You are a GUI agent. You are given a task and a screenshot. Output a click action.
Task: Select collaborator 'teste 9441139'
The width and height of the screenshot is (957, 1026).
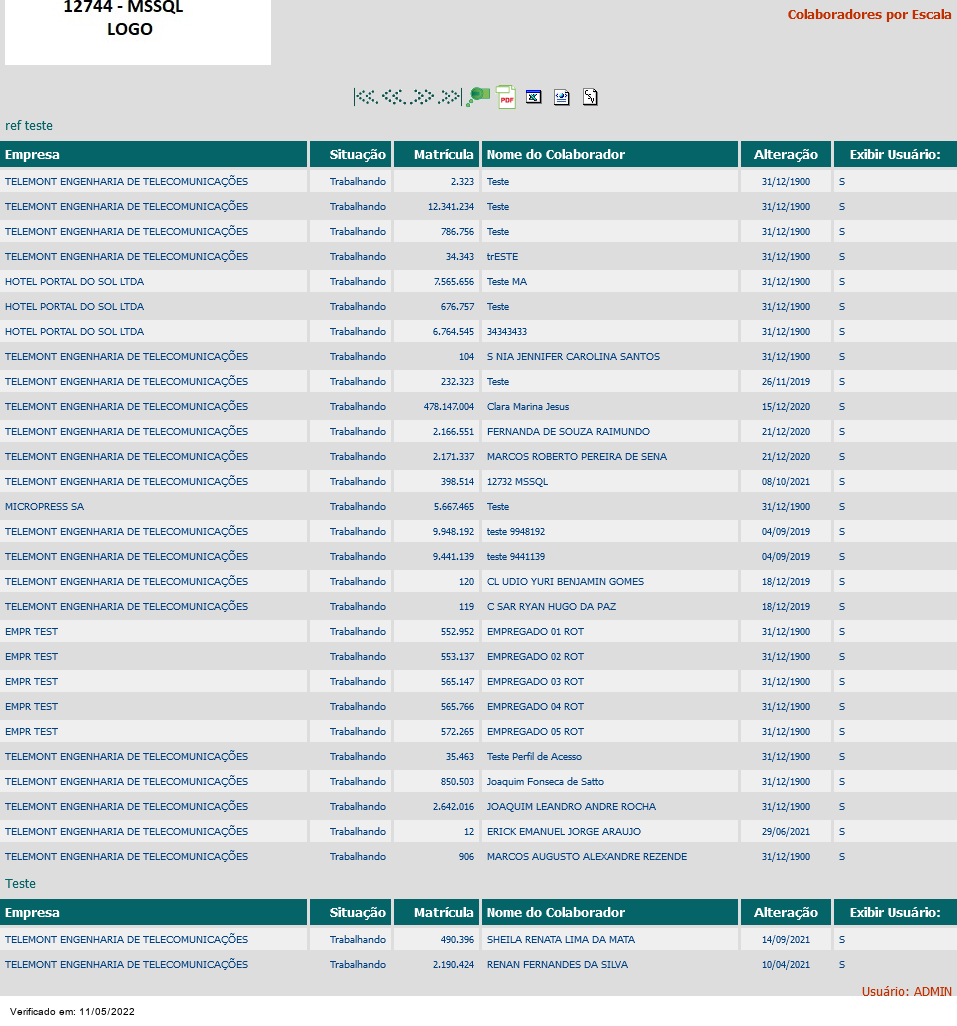coord(516,556)
